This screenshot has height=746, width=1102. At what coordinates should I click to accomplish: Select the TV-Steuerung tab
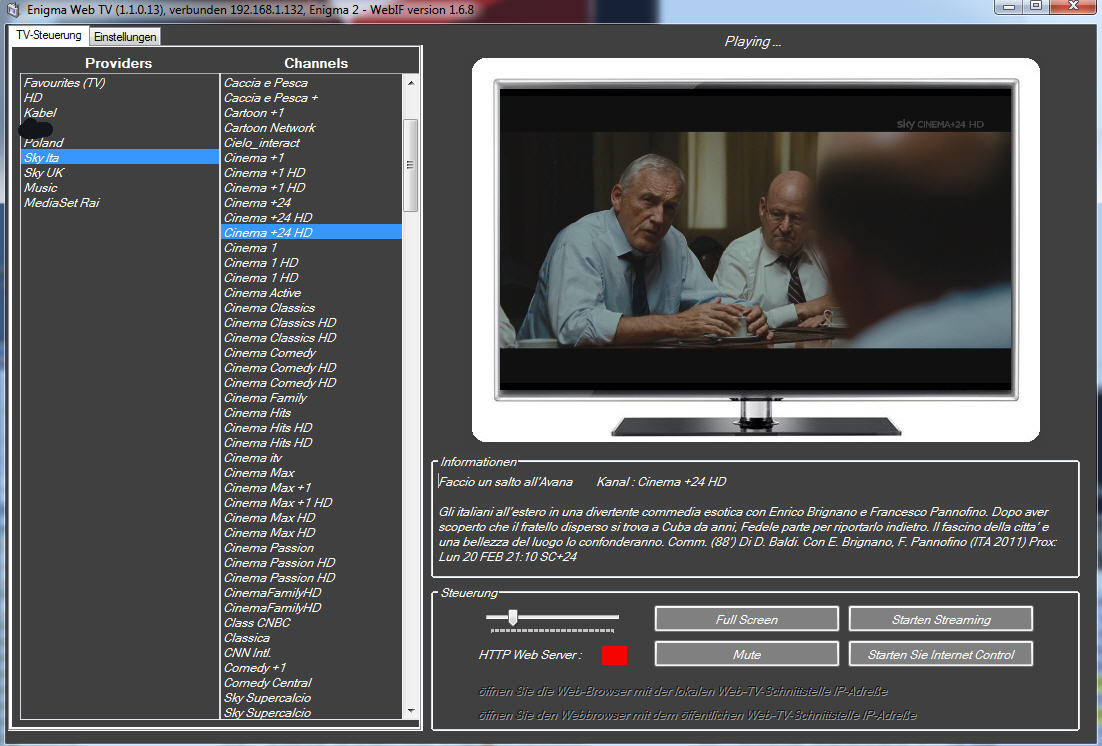tap(48, 36)
